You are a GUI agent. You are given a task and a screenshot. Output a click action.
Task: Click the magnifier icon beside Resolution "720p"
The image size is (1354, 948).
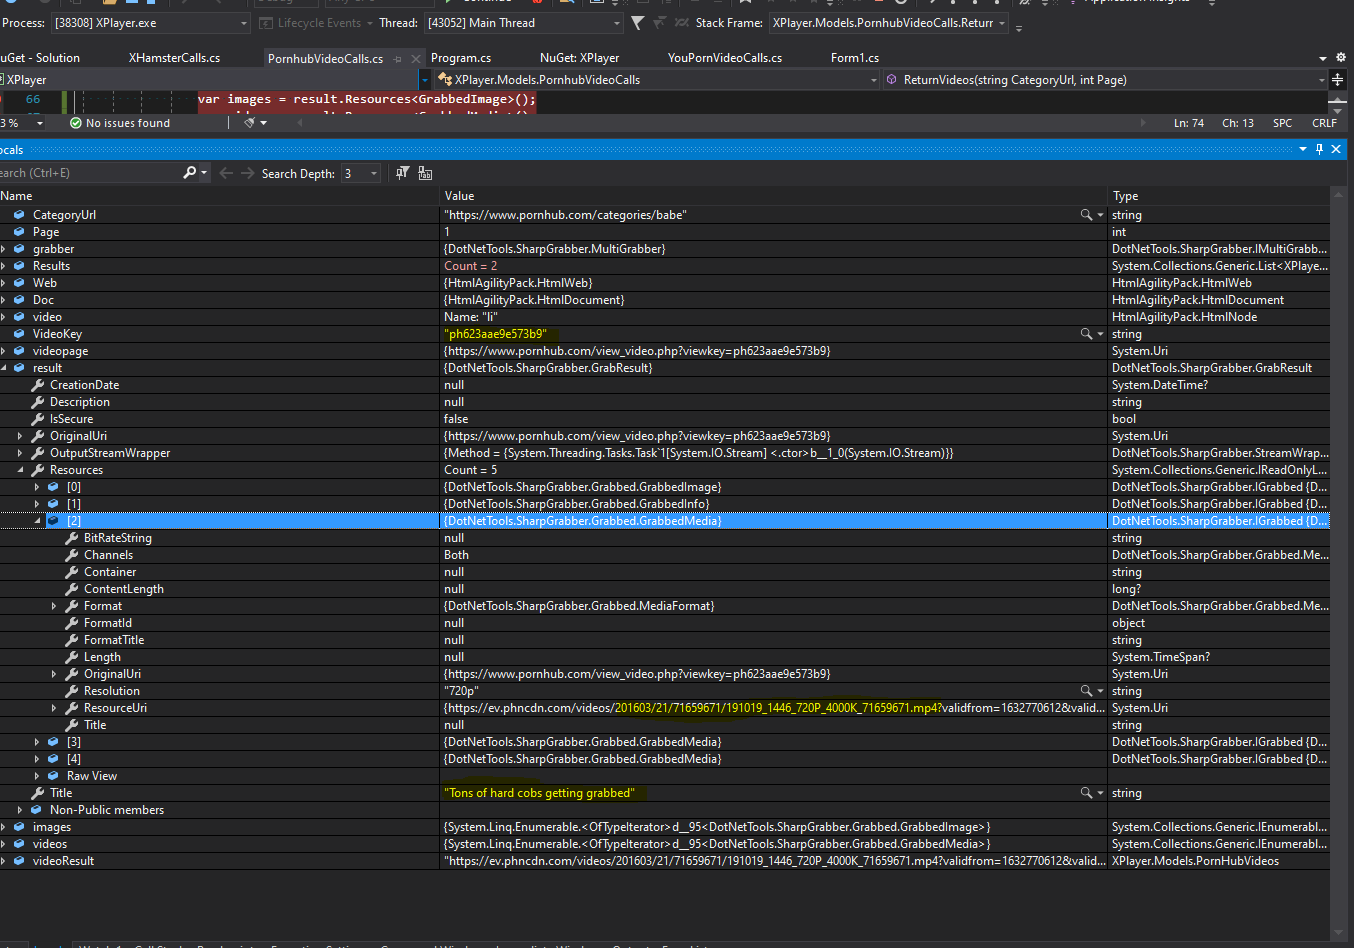1086,690
